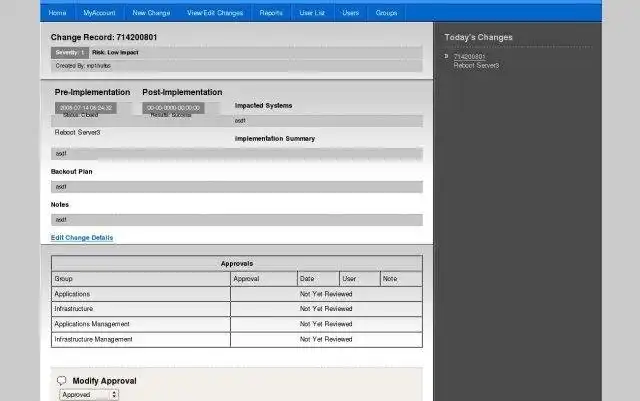This screenshot has width=640, height=401.
Task: Click the Note column header
Action: pos(401,278)
